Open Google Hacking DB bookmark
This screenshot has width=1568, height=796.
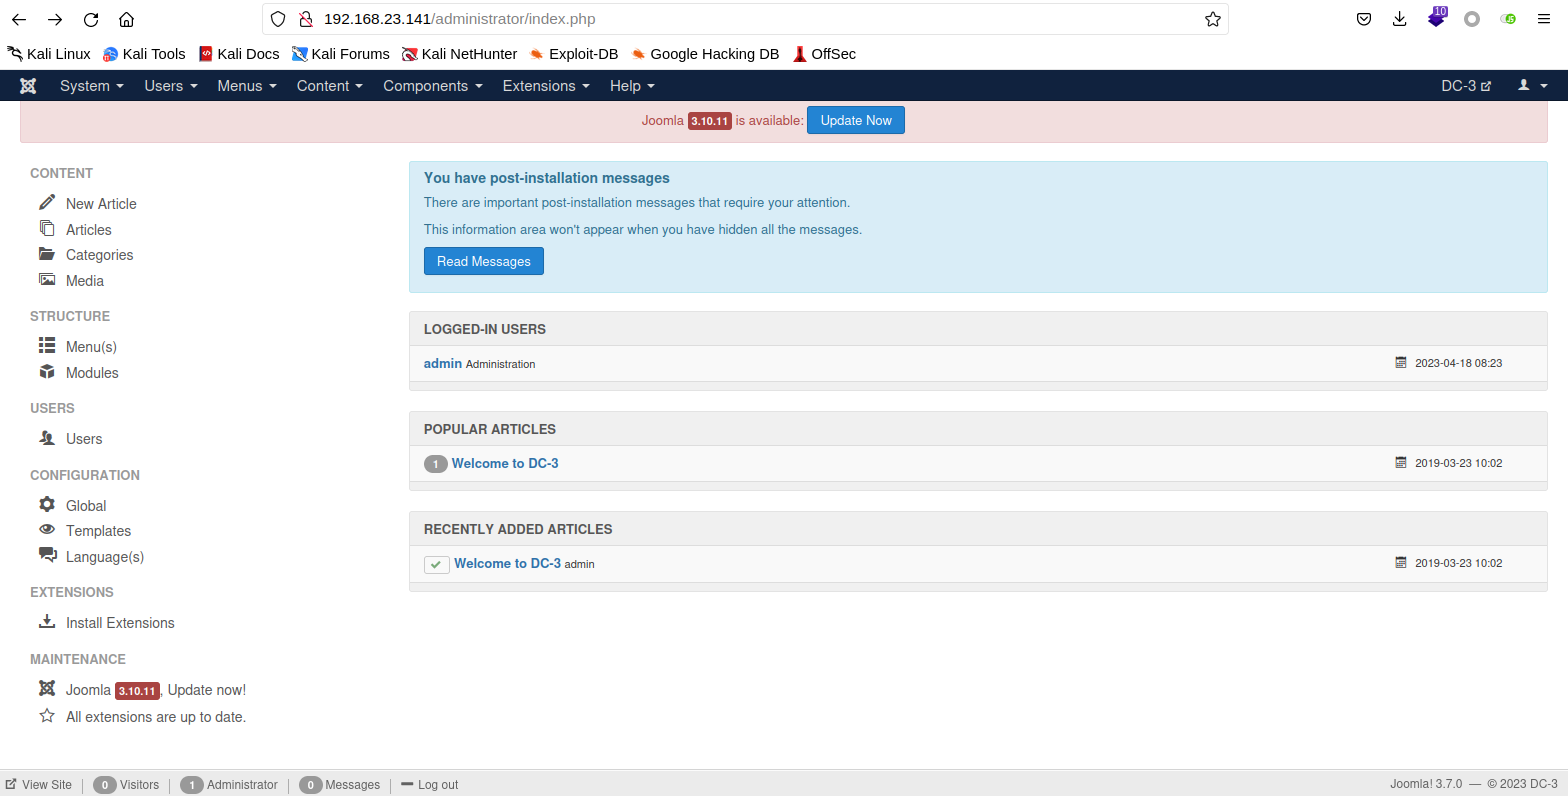(x=705, y=54)
